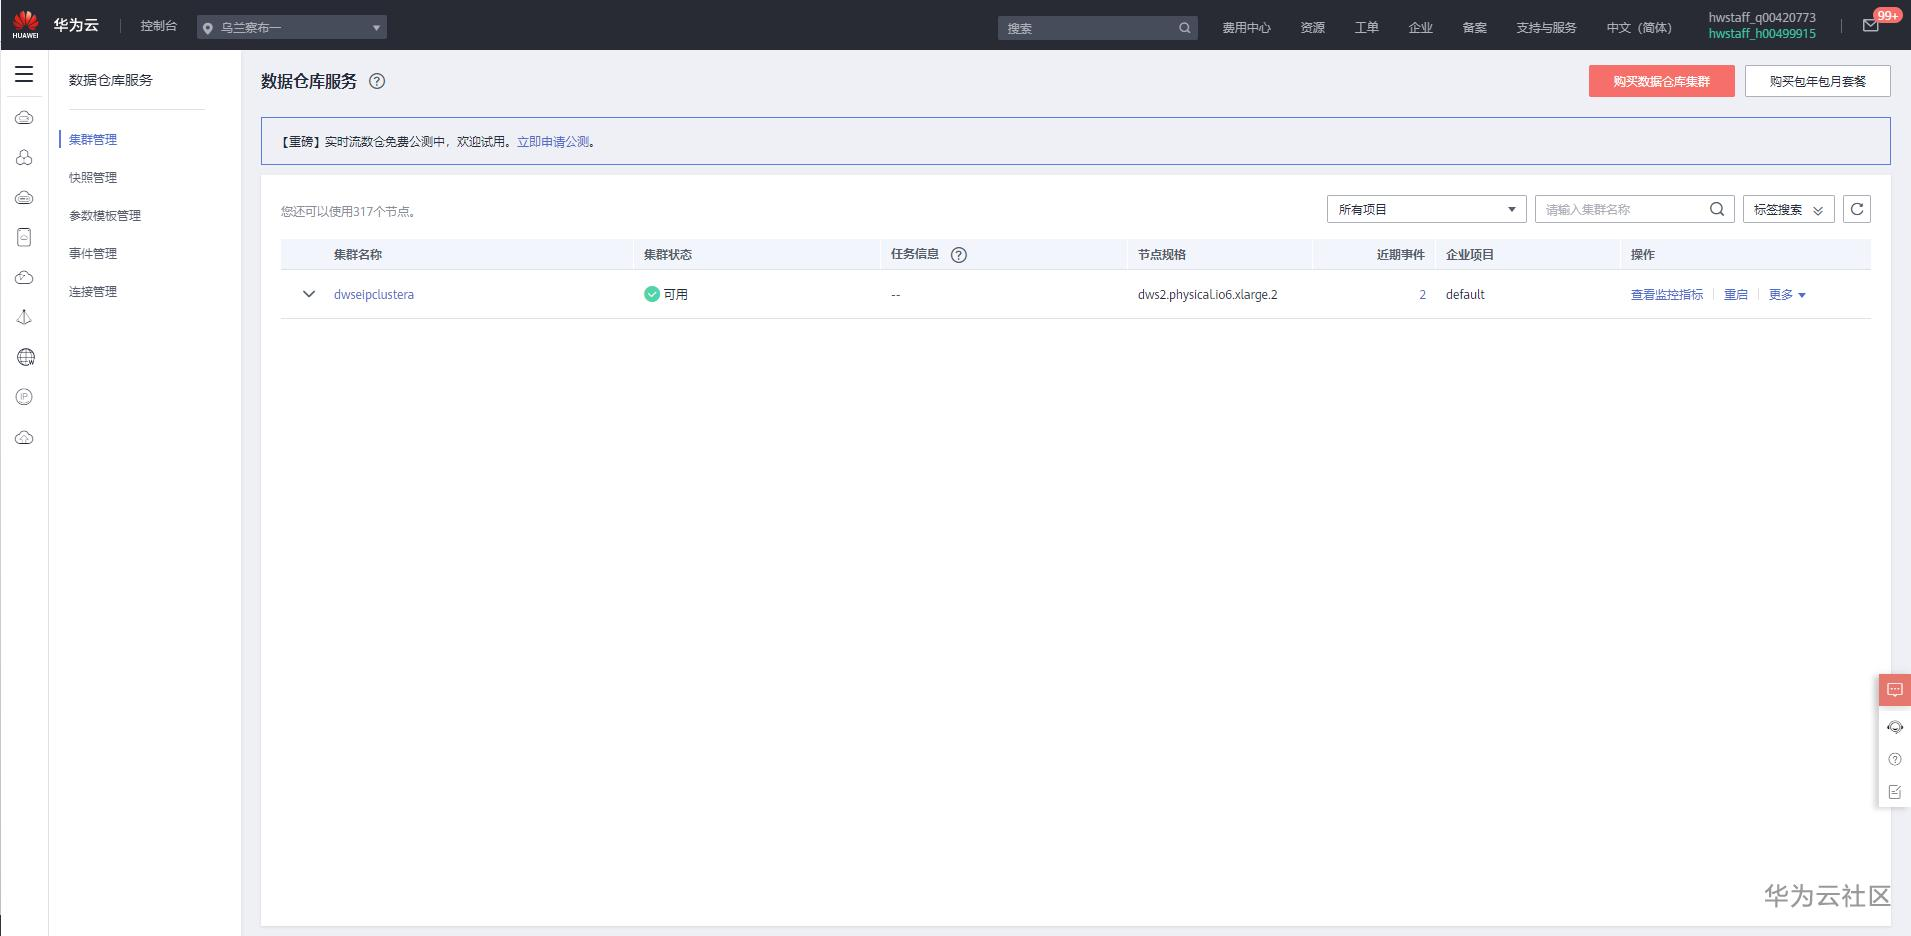Click the 立即申请公测 link

click(x=553, y=142)
